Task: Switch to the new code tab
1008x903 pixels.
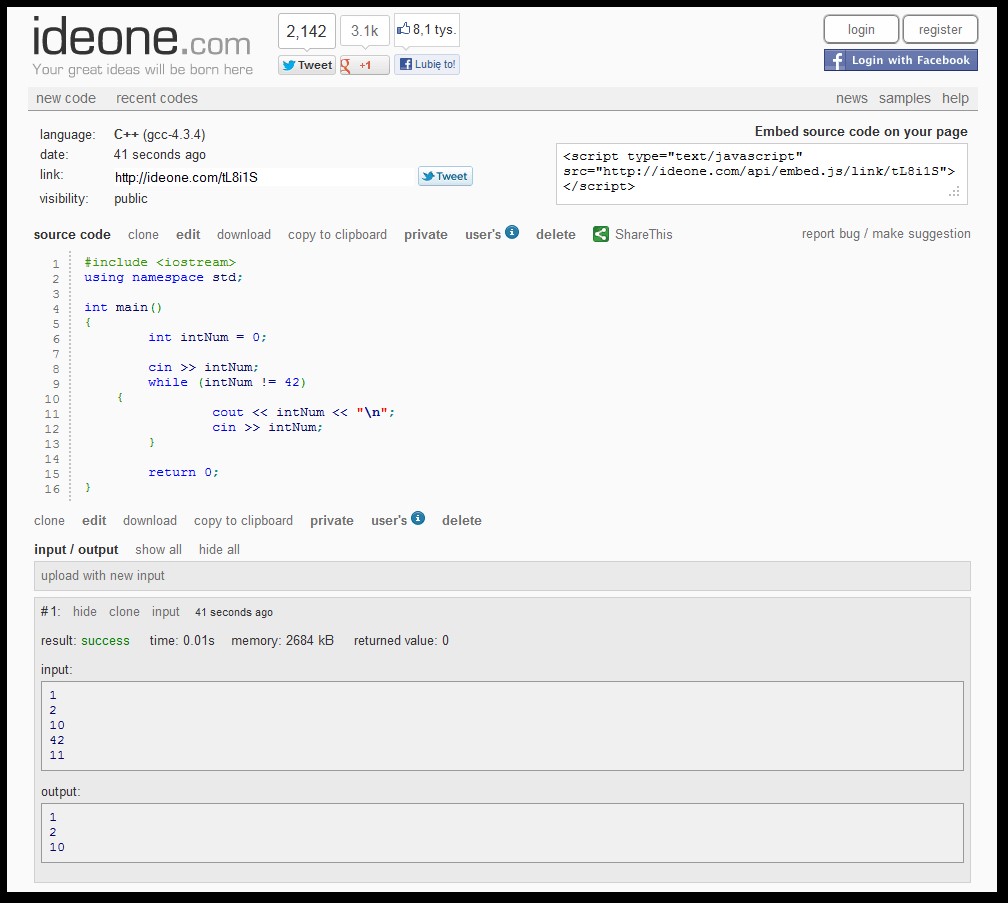Action: coord(66,98)
